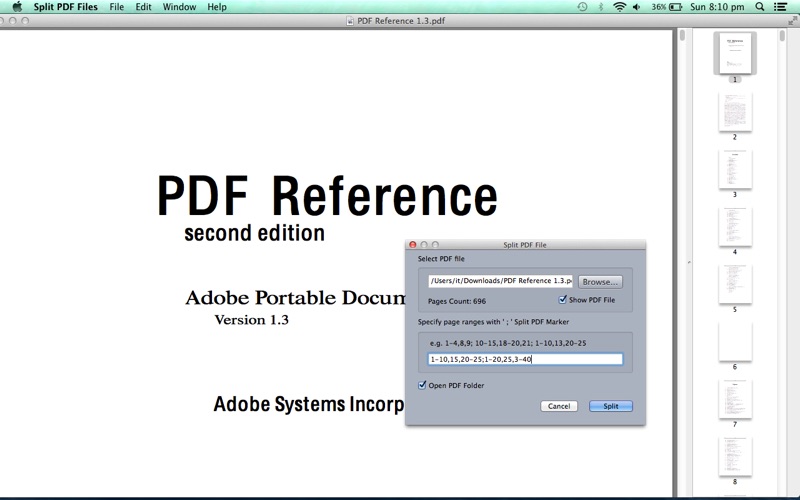Open the Apple menu
The image size is (800, 500).
click(x=17, y=7)
